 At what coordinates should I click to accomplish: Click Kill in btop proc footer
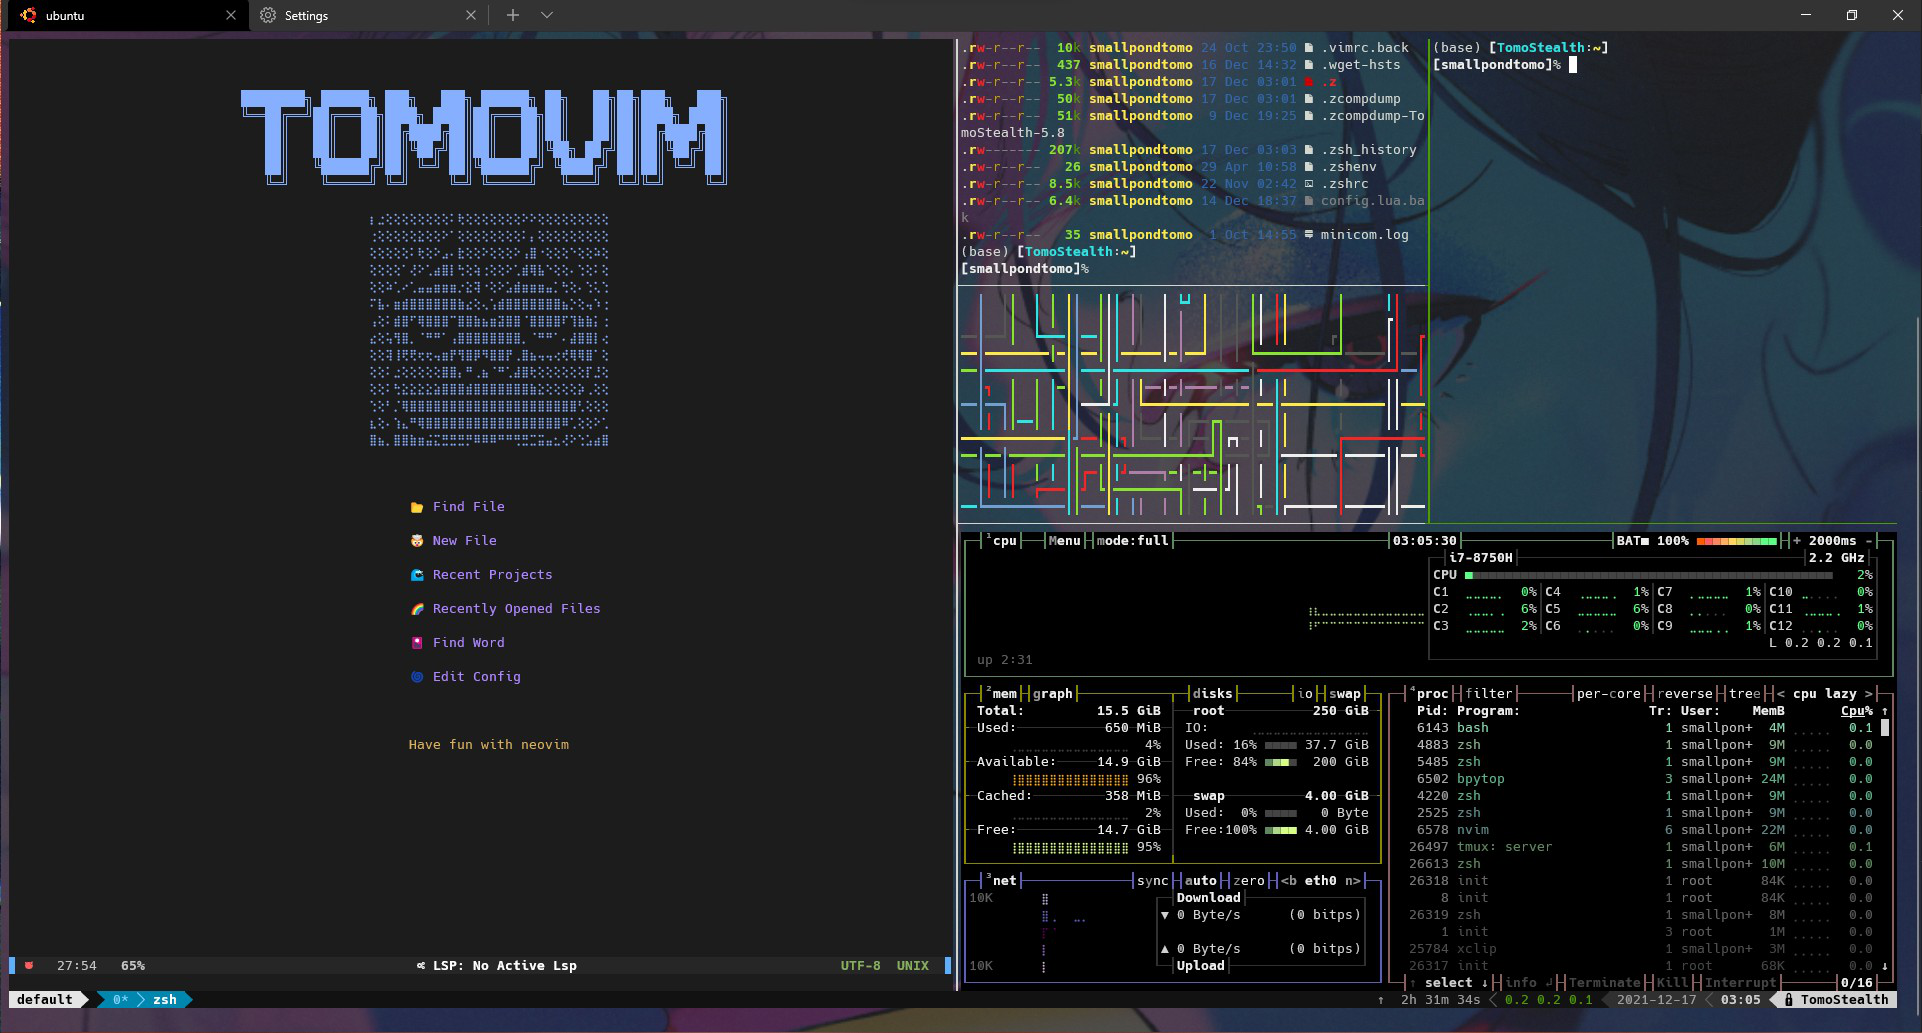pos(1673,983)
